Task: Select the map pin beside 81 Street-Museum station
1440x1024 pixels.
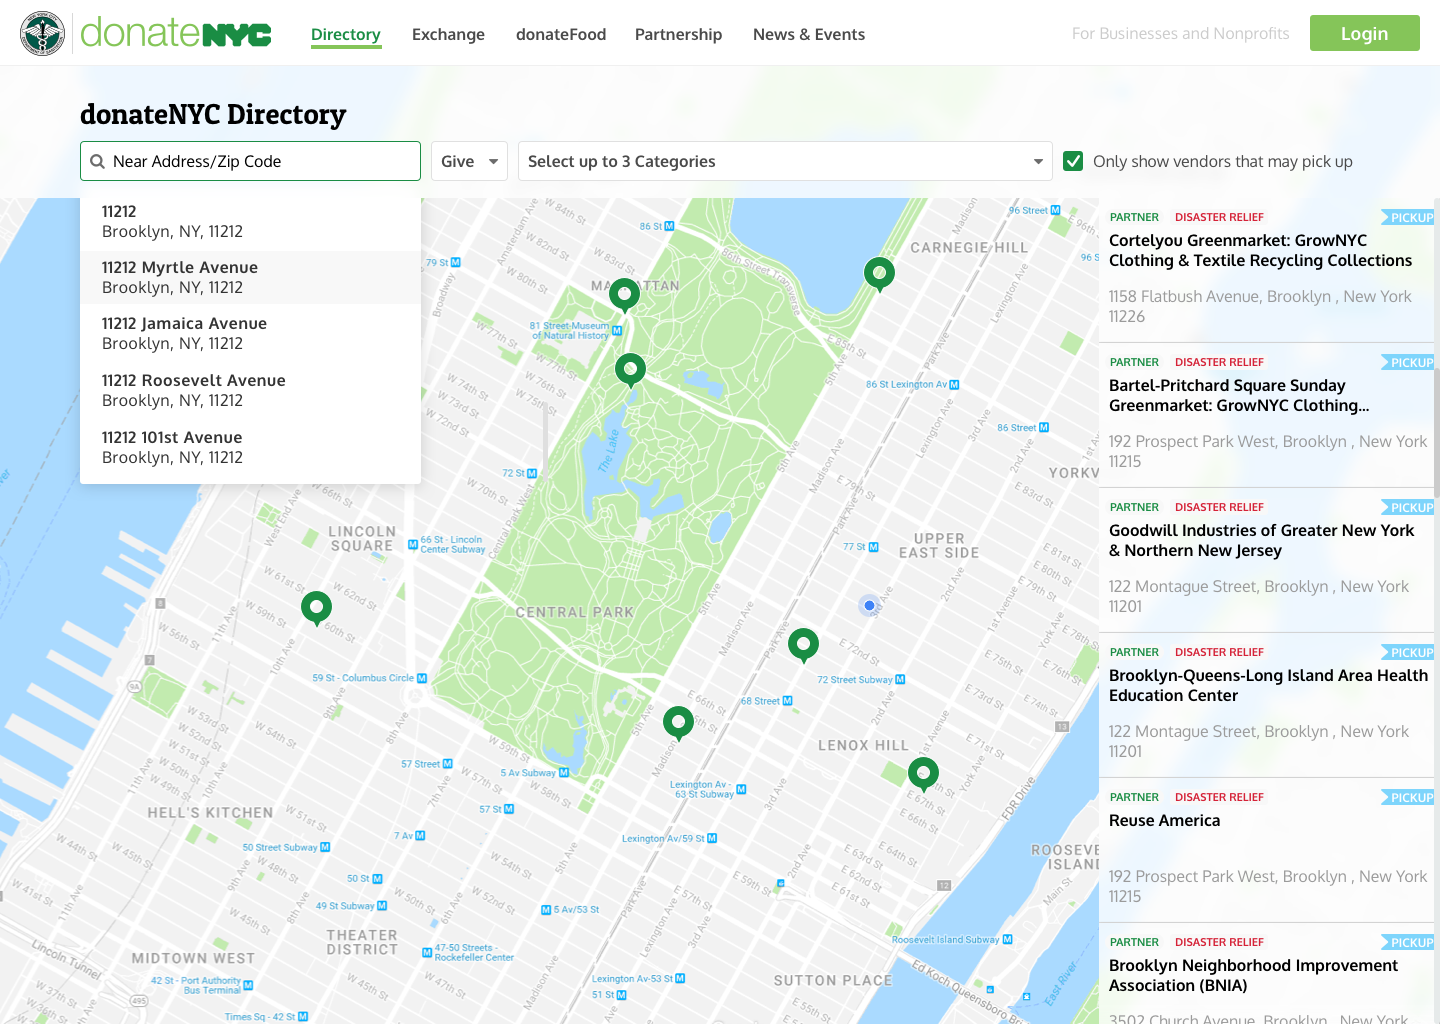Action: [624, 296]
